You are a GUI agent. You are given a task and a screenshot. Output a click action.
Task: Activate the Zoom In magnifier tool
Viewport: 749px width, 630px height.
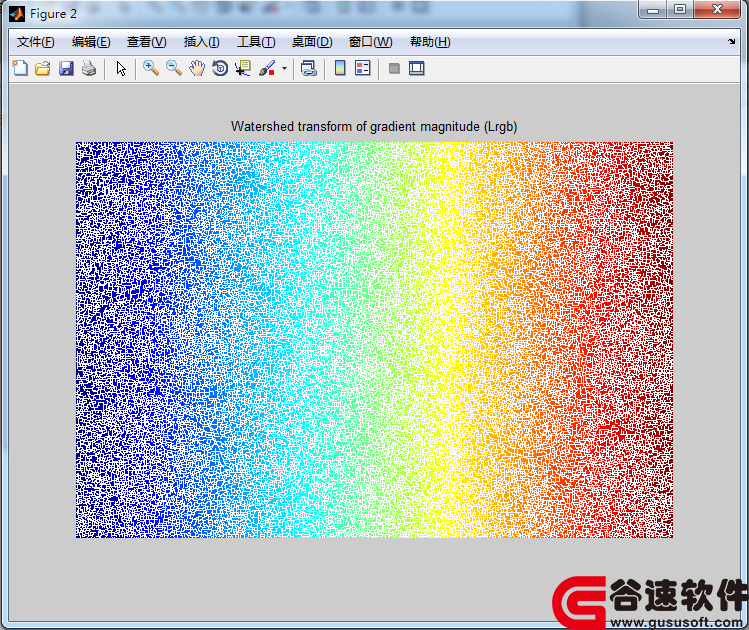151,68
